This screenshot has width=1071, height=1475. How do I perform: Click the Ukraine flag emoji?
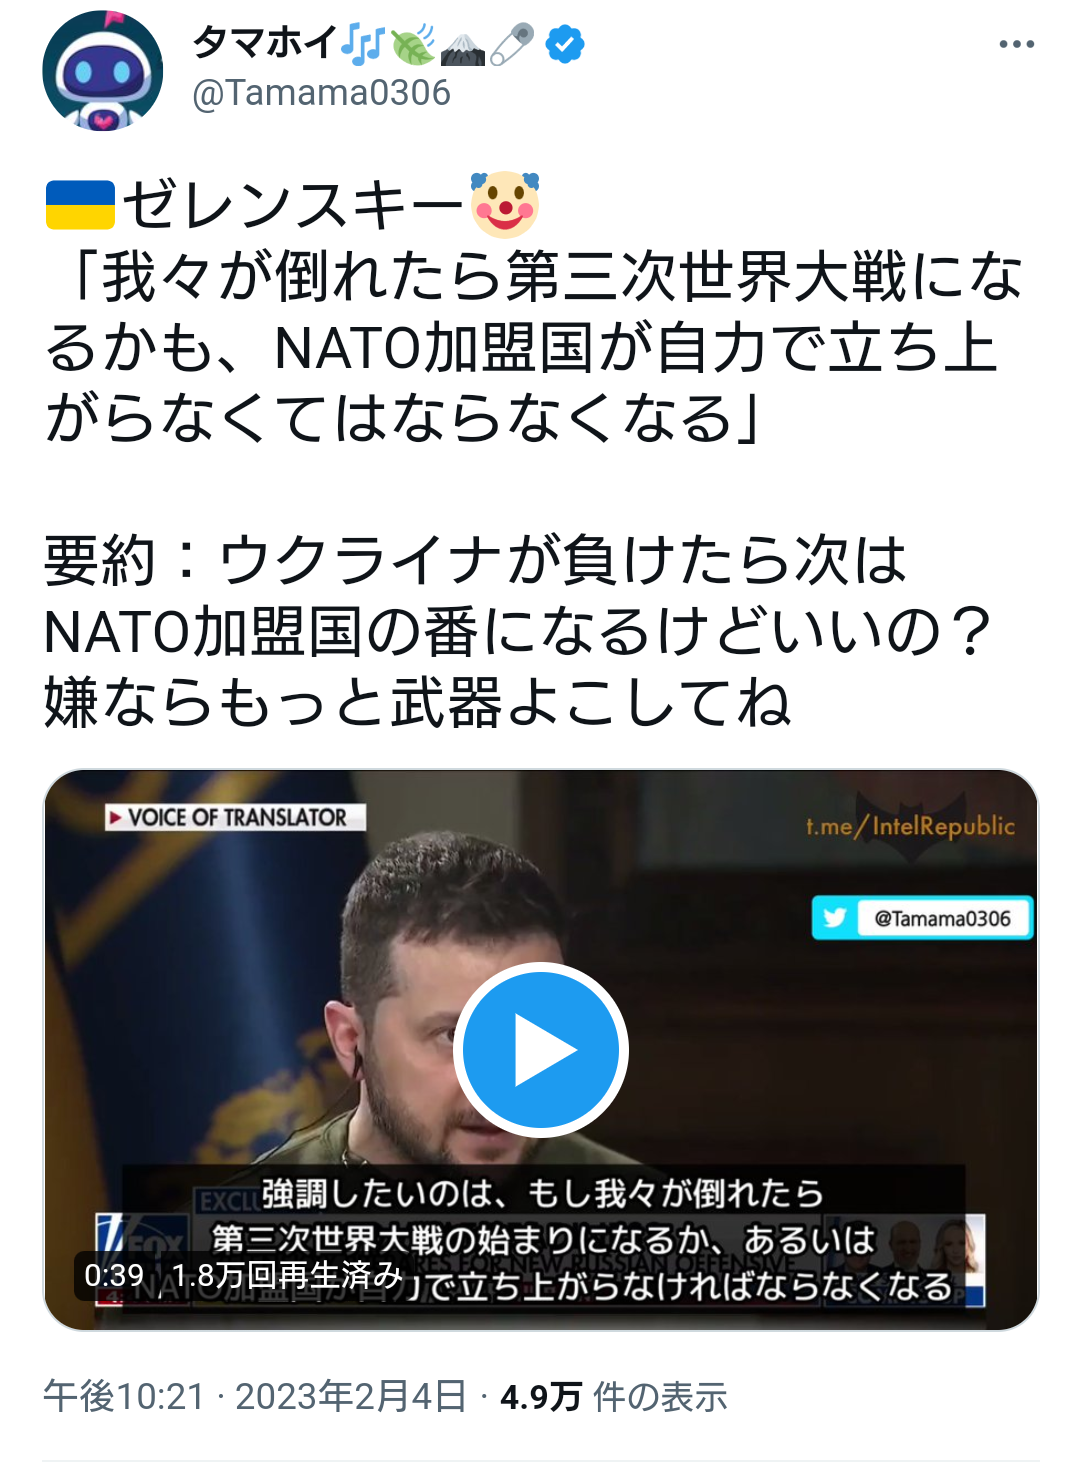[81, 205]
